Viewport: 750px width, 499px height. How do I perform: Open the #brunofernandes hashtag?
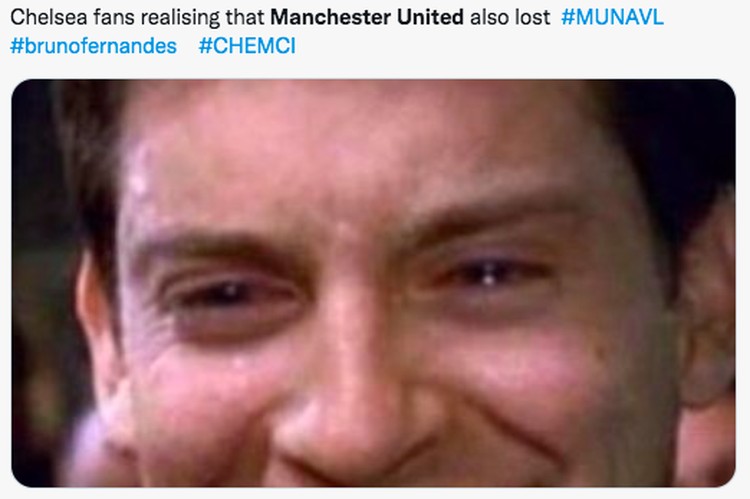click(x=93, y=46)
